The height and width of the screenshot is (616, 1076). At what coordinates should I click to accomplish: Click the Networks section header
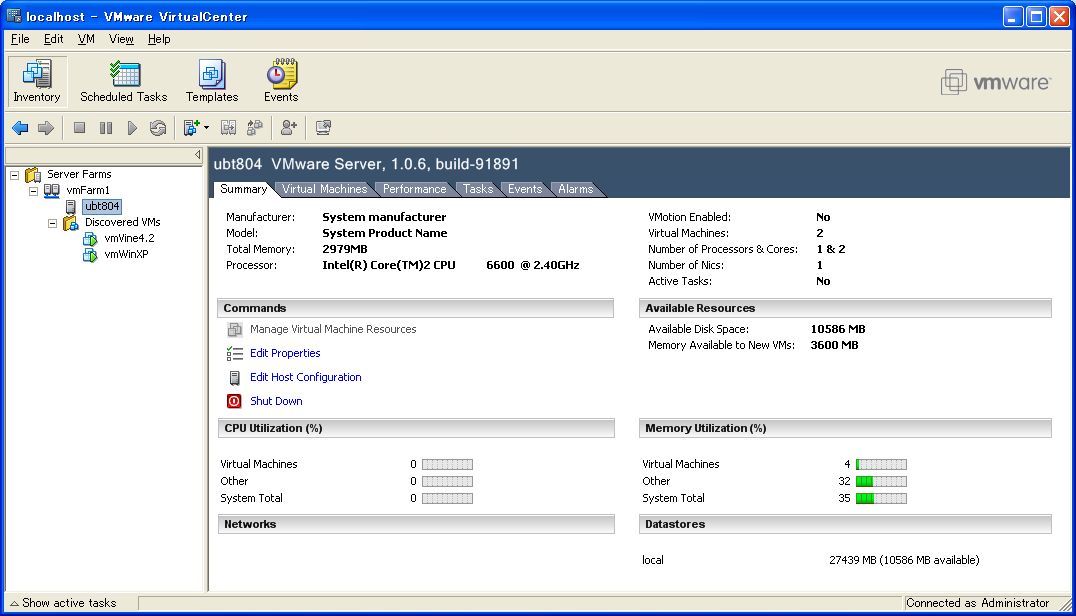point(416,525)
